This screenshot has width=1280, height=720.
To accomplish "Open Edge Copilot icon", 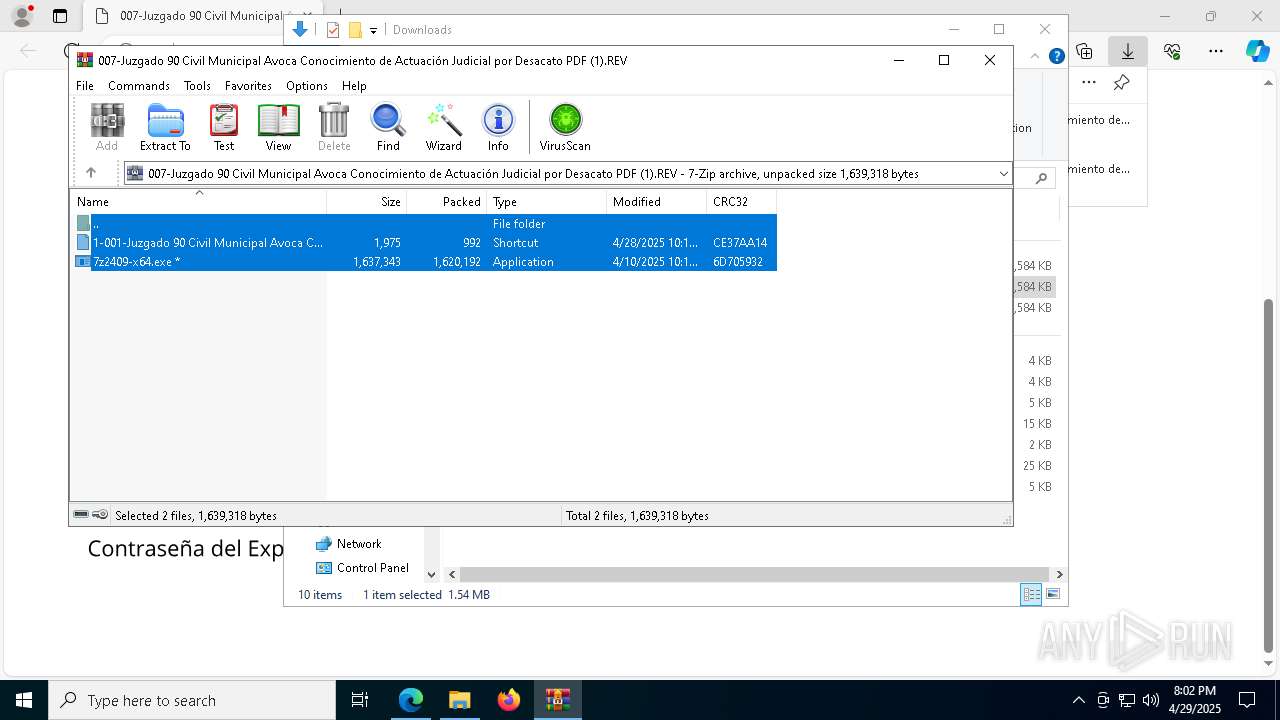I will pyautogui.click(x=1257, y=50).
